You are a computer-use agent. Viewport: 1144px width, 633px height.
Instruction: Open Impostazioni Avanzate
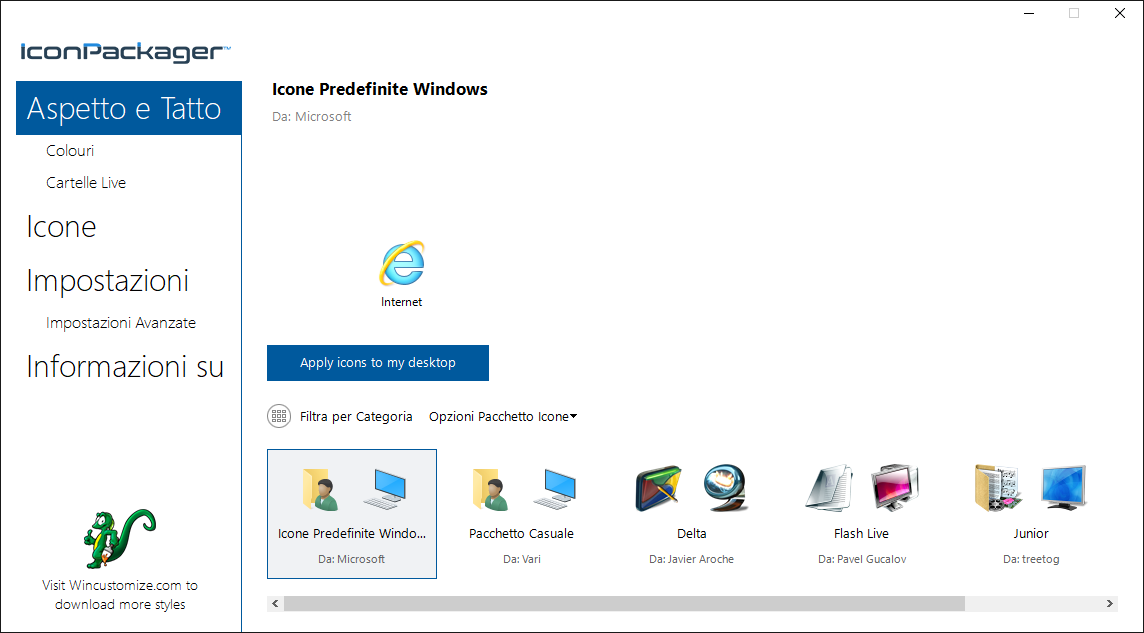pyautogui.click(x=121, y=322)
